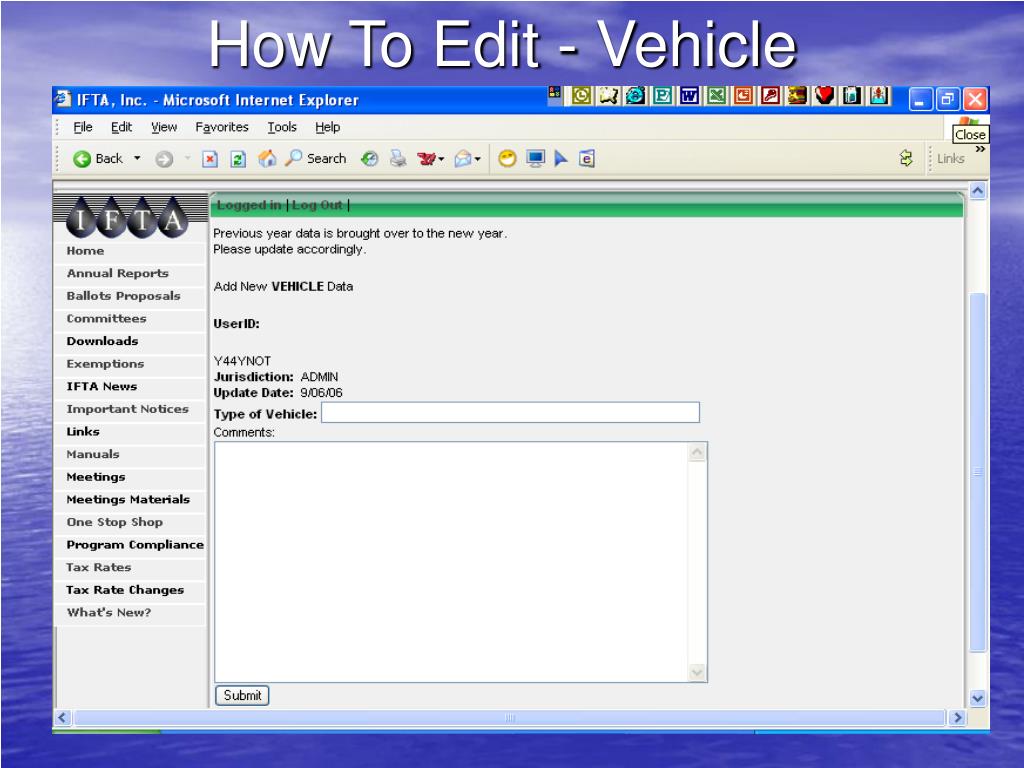The height and width of the screenshot is (768, 1024).
Task: Open Manuals sidebar link
Action: point(93,455)
